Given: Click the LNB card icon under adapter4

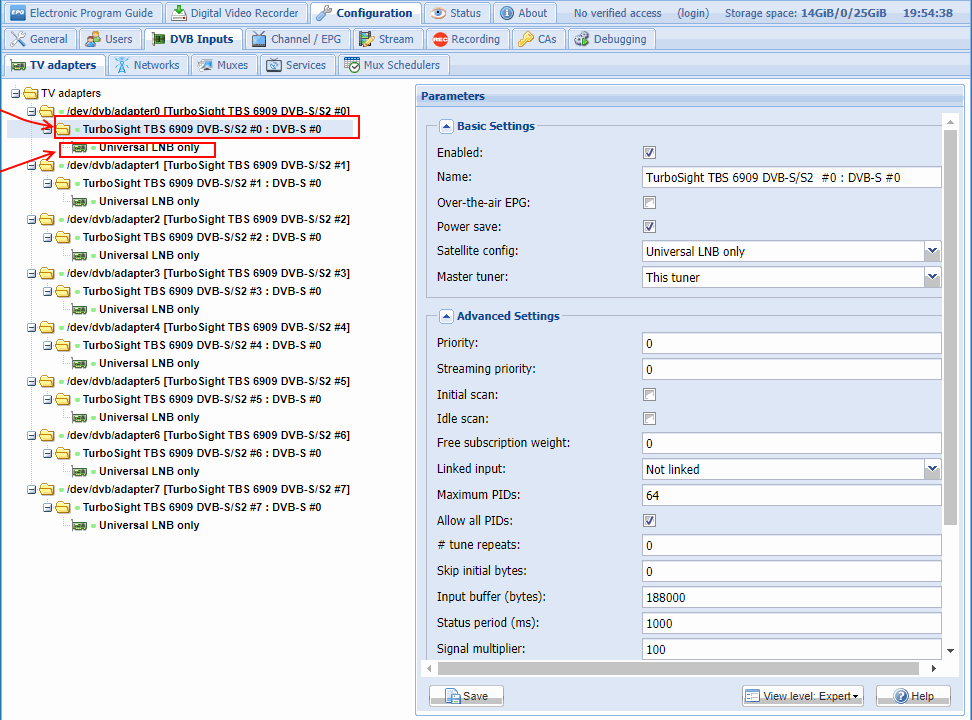Looking at the screenshot, I should pyautogui.click(x=79, y=363).
